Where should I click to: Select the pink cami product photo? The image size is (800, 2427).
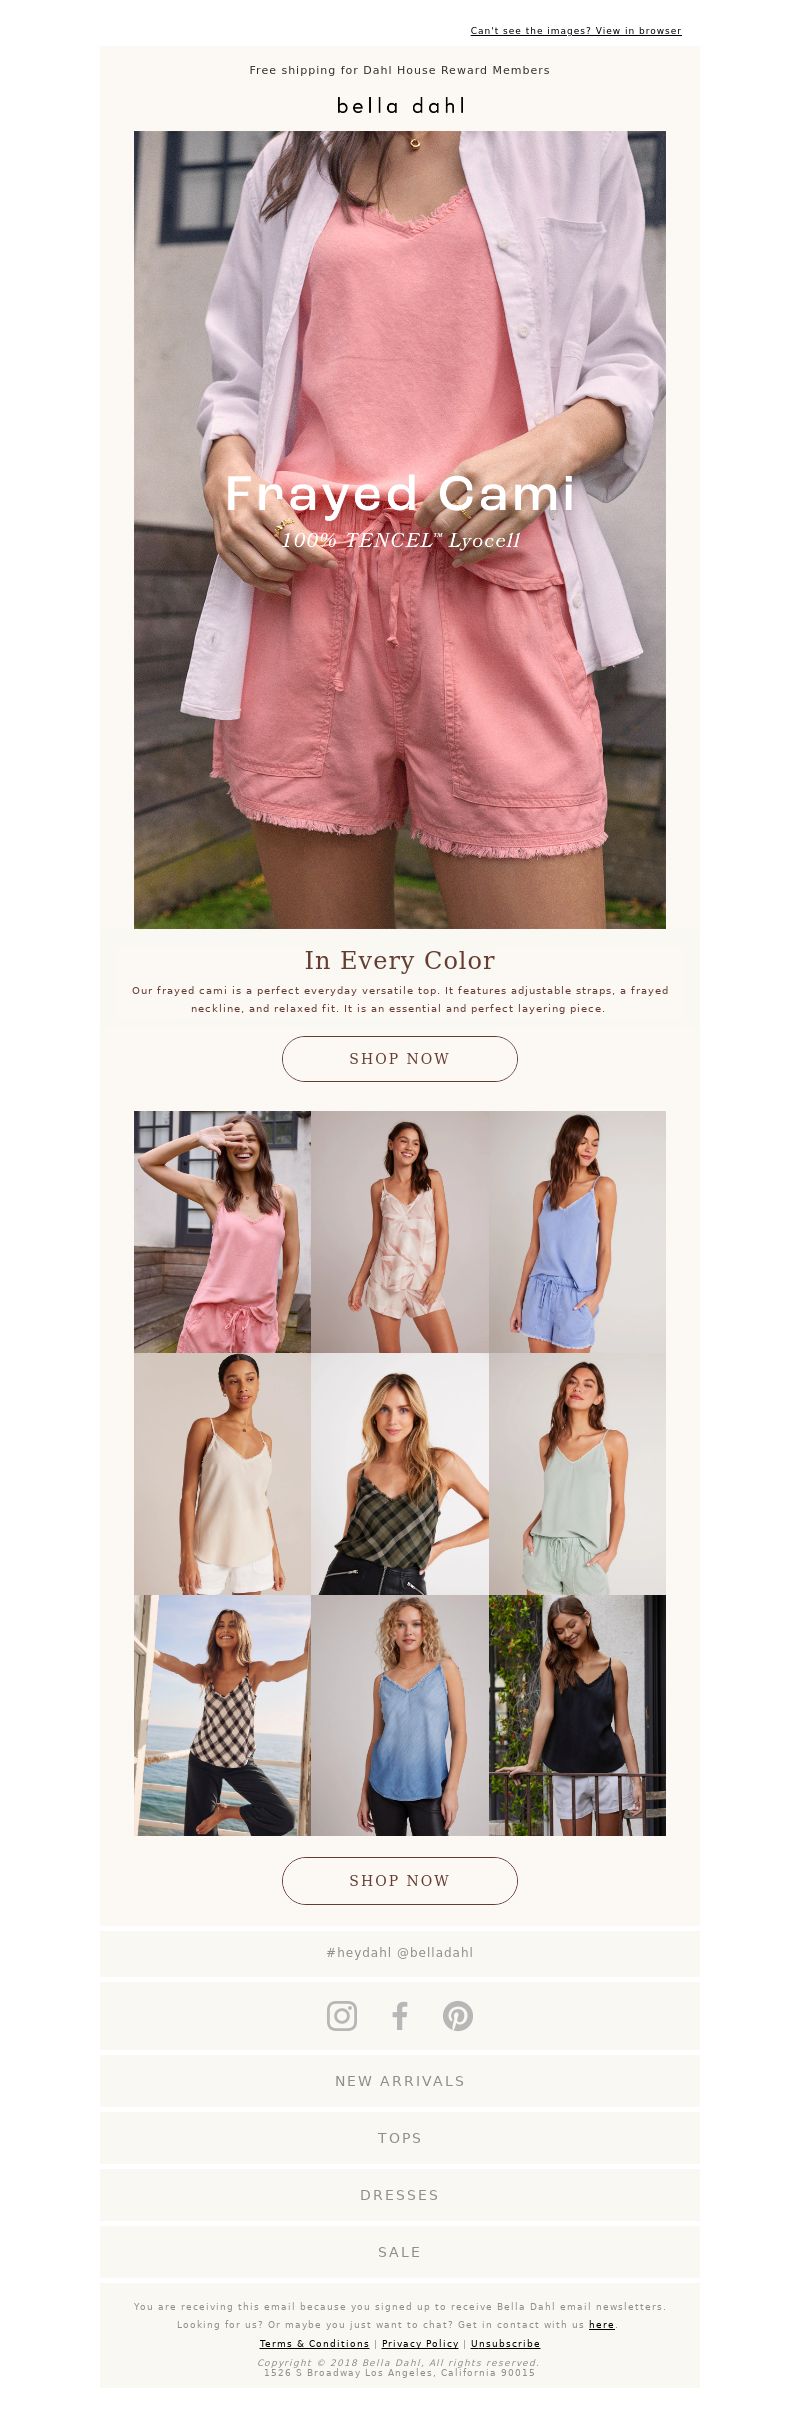coord(222,1231)
